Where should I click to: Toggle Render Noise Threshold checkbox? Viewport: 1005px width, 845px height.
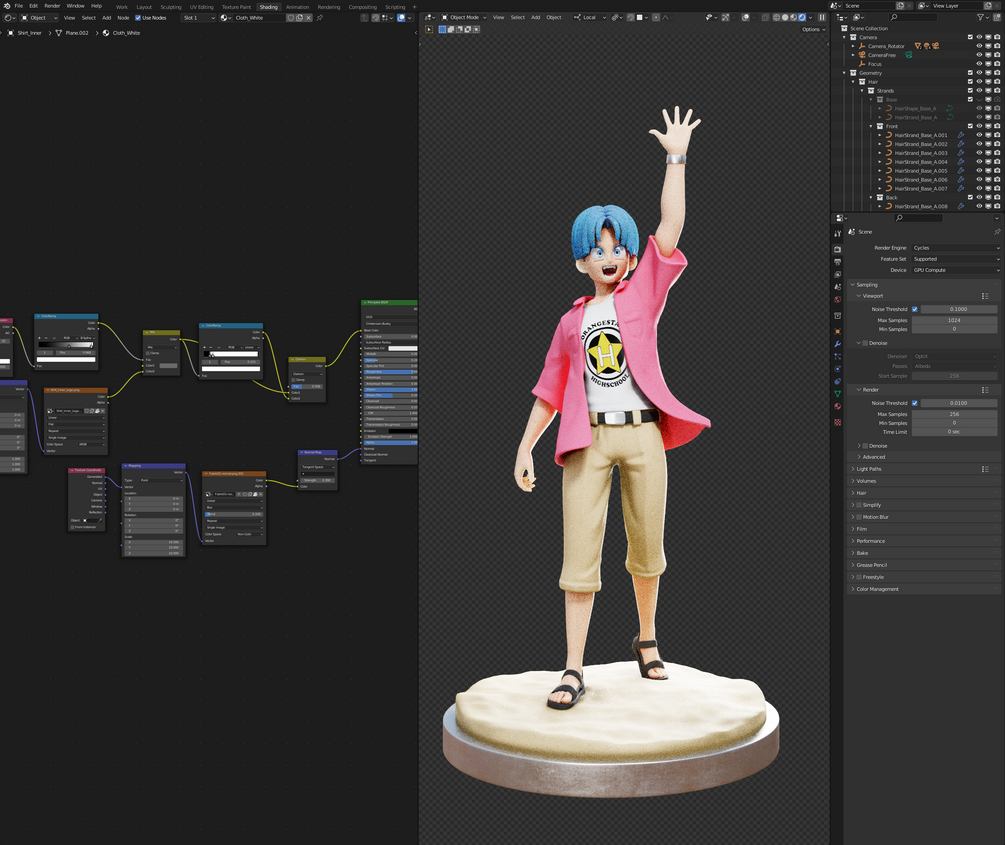pos(915,403)
